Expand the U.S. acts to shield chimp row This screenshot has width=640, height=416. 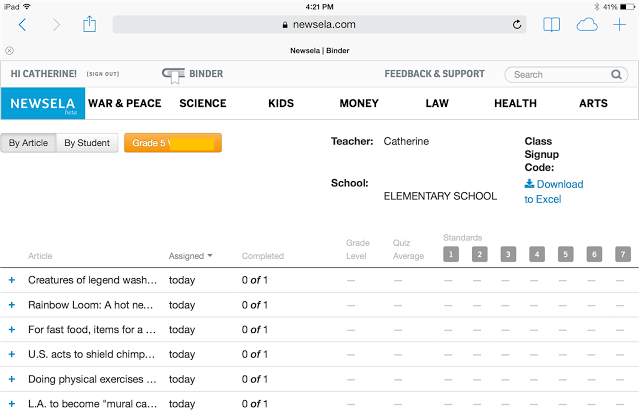click(12, 354)
